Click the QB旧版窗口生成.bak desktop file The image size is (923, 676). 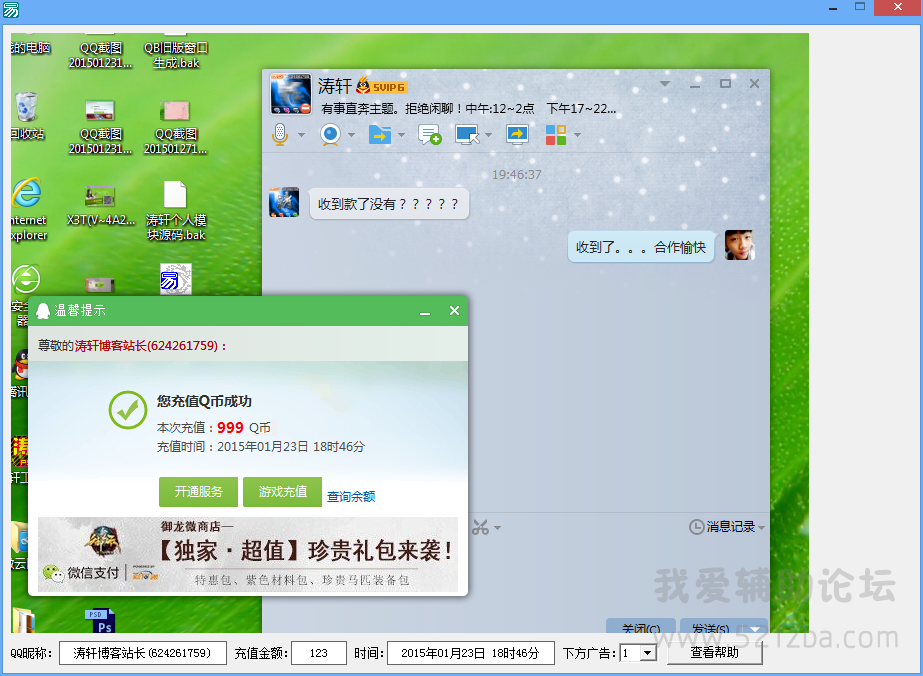175,52
